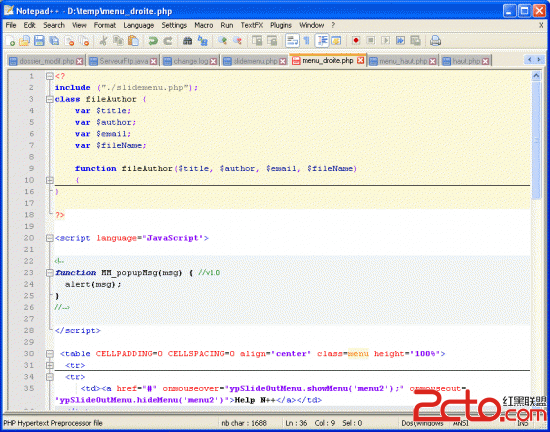
Task: Open the Plugins menu
Action: 281,25
